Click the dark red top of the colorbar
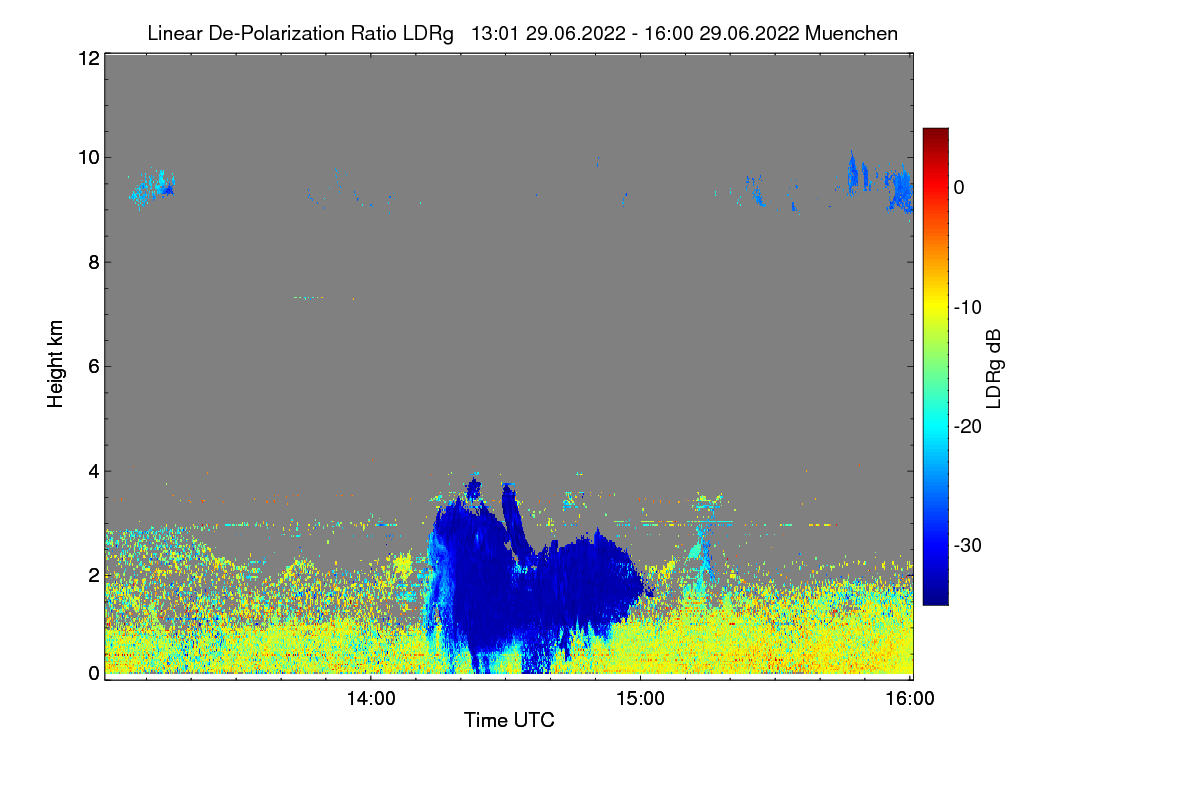 (935, 138)
